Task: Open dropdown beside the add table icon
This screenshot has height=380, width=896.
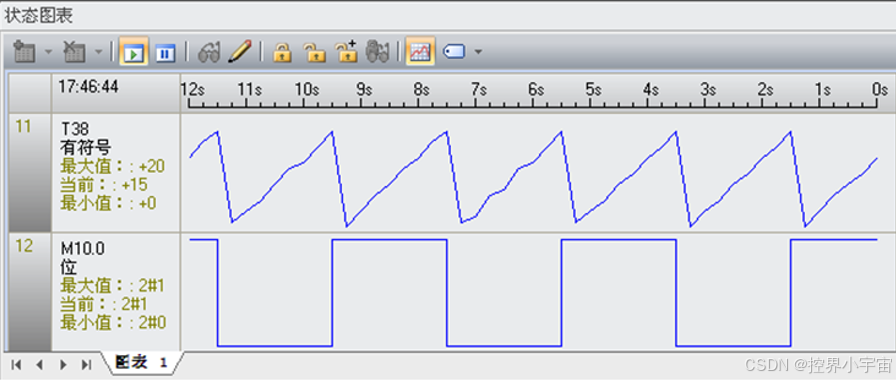Action: tap(48, 52)
